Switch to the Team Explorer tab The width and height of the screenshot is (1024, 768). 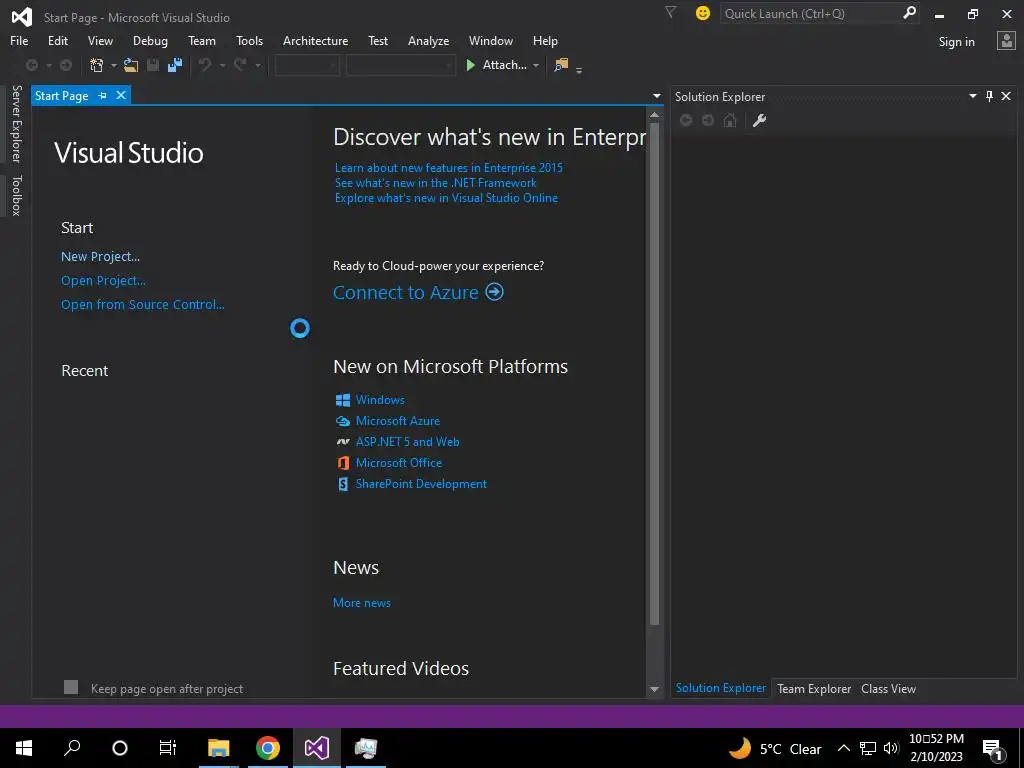[814, 688]
